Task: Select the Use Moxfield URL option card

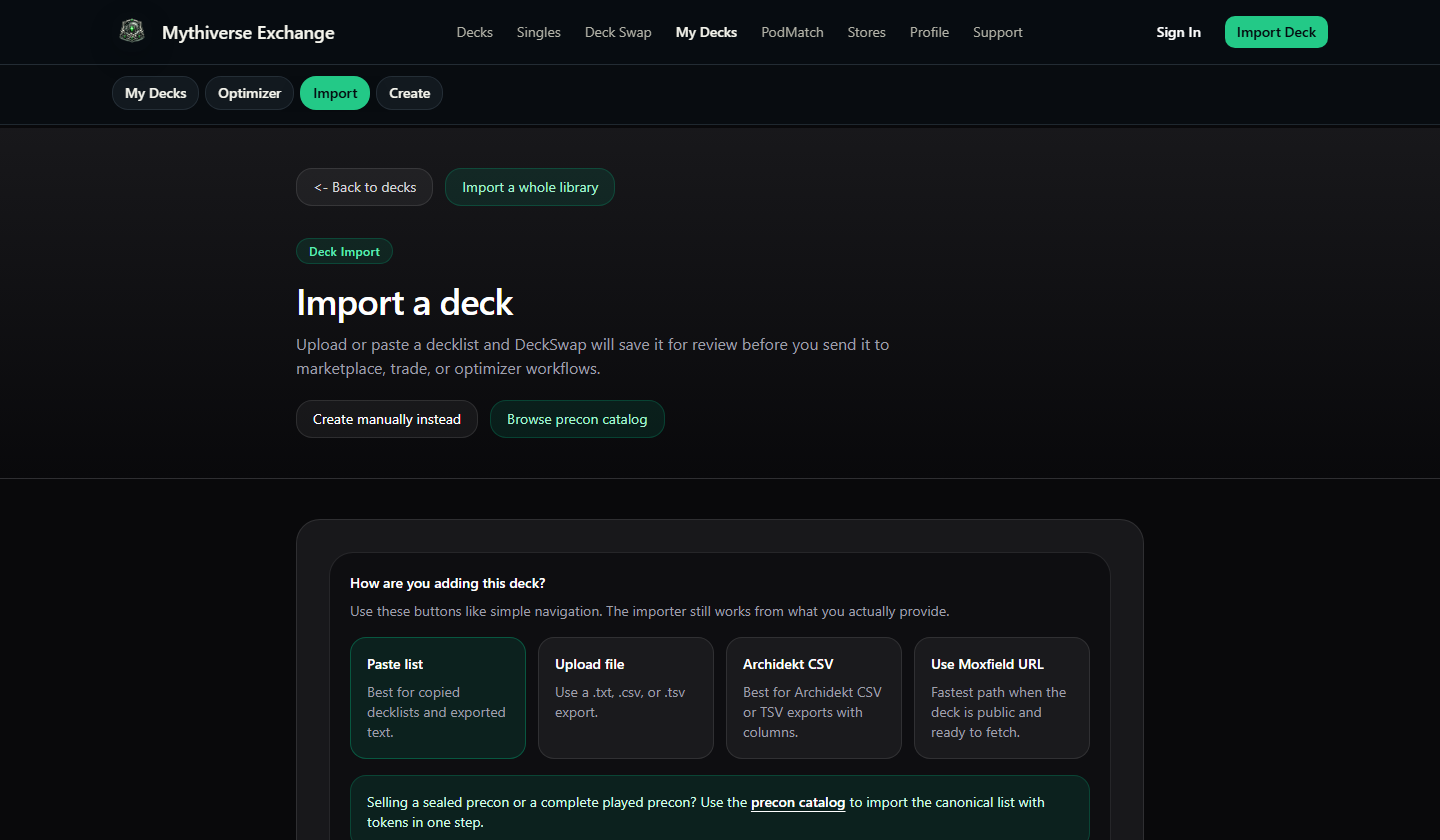Action: point(1002,698)
